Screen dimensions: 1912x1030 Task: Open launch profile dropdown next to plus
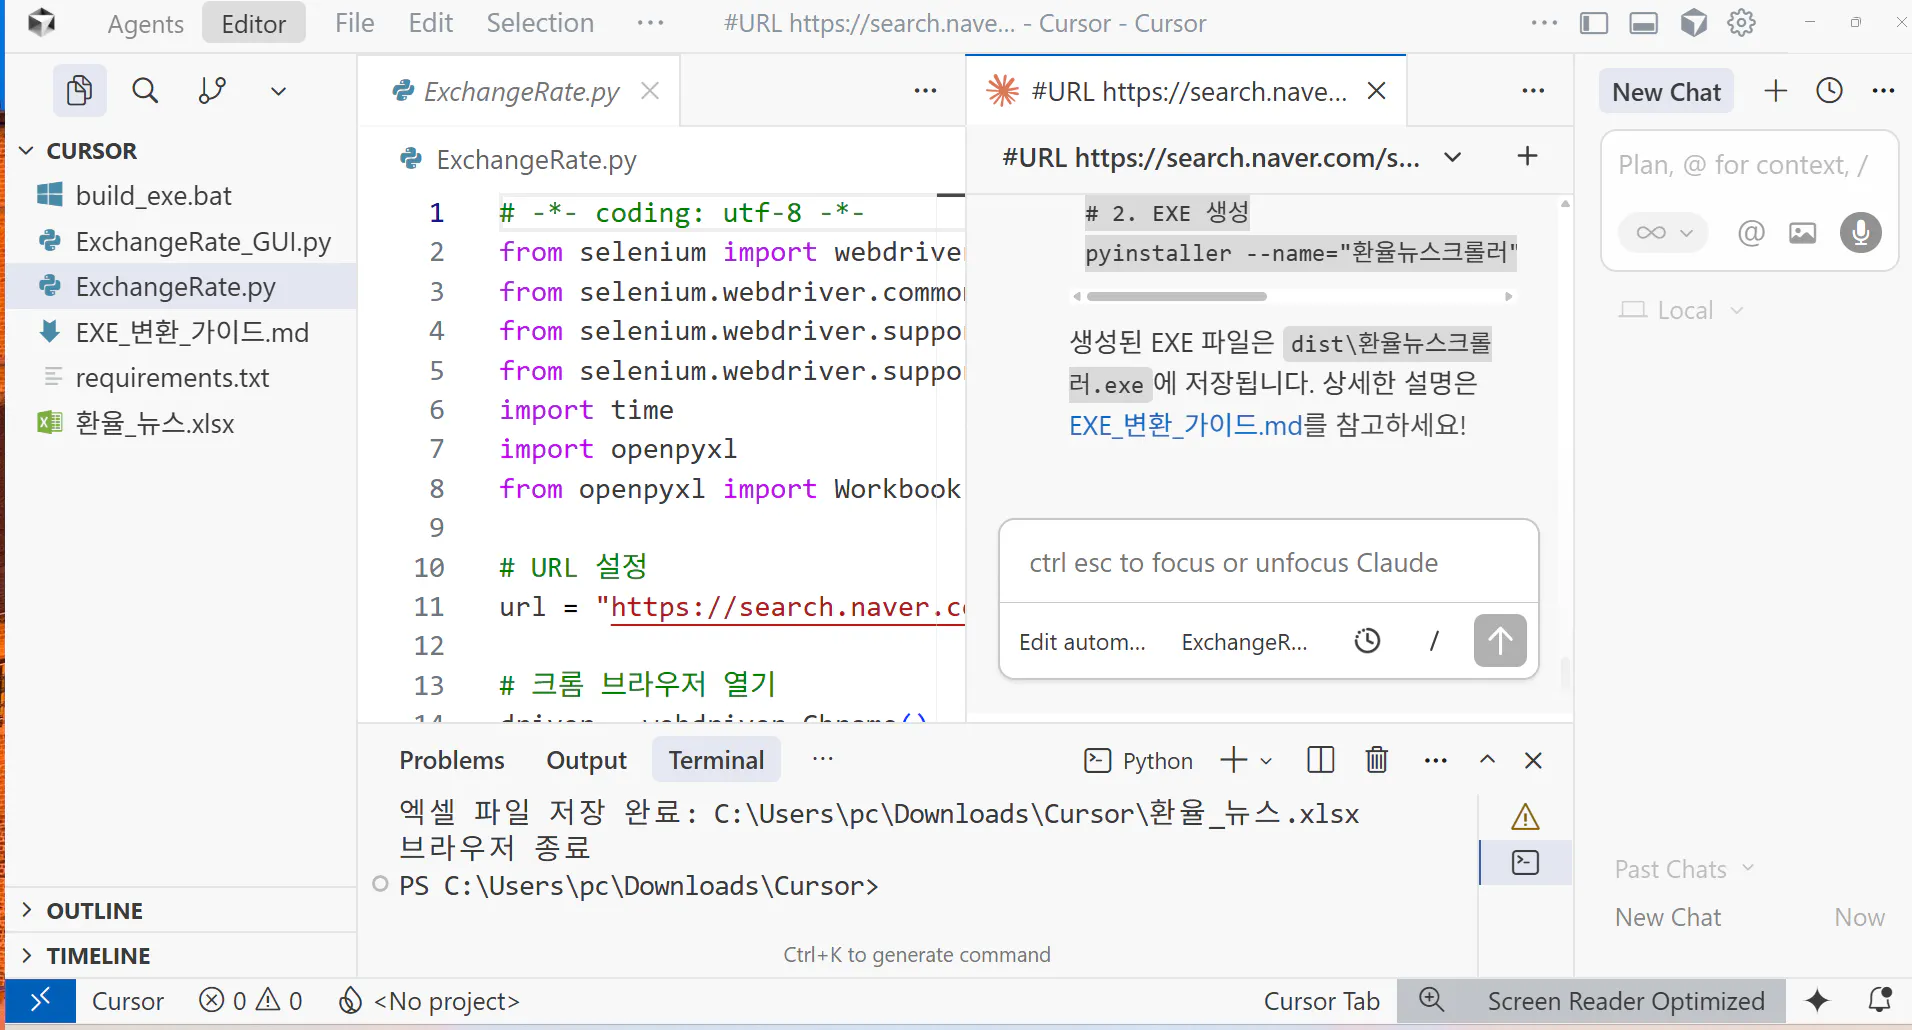click(1266, 761)
